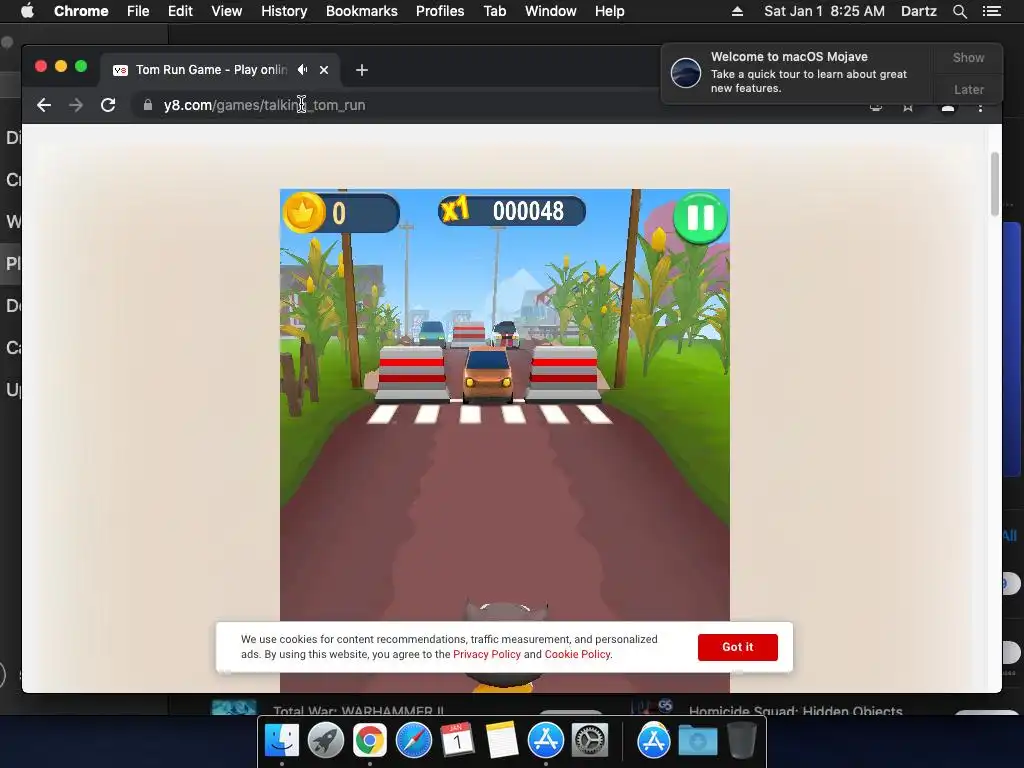Open Notes from the Dock
Image resolution: width=1024 pixels, height=768 pixels.
pos(502,741)
